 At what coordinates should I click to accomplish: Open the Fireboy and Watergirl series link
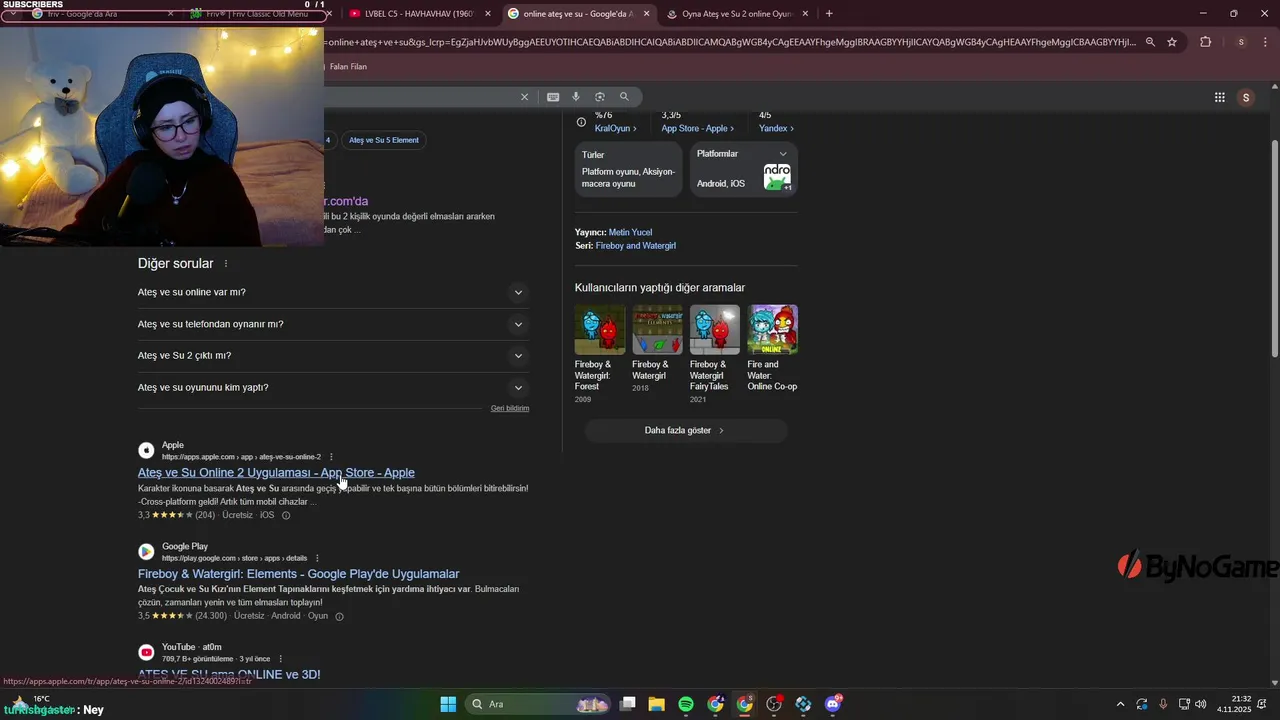point(636,246)
